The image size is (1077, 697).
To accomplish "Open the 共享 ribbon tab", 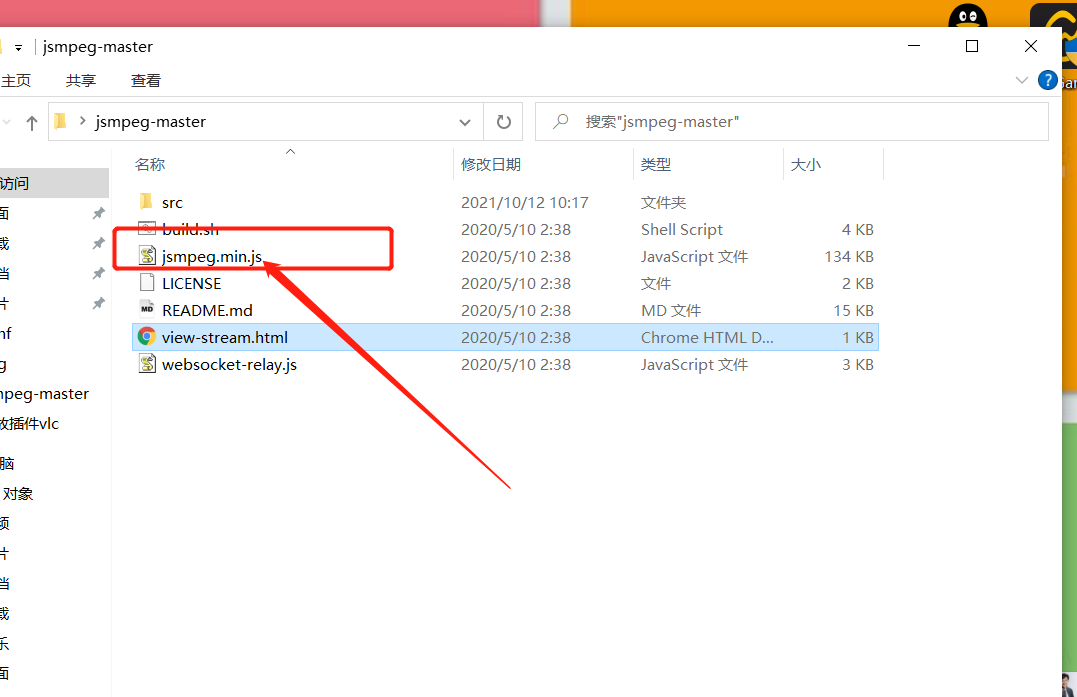I will pos(80,80).
